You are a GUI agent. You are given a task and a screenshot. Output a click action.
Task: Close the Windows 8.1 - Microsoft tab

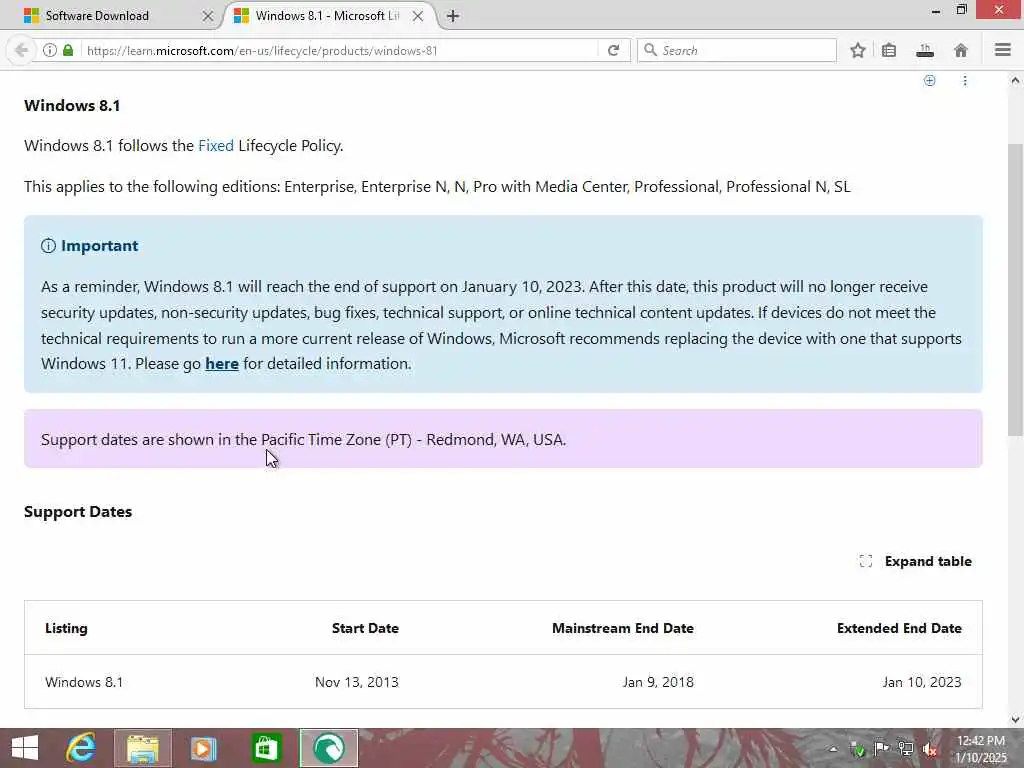tap(418, 16)
